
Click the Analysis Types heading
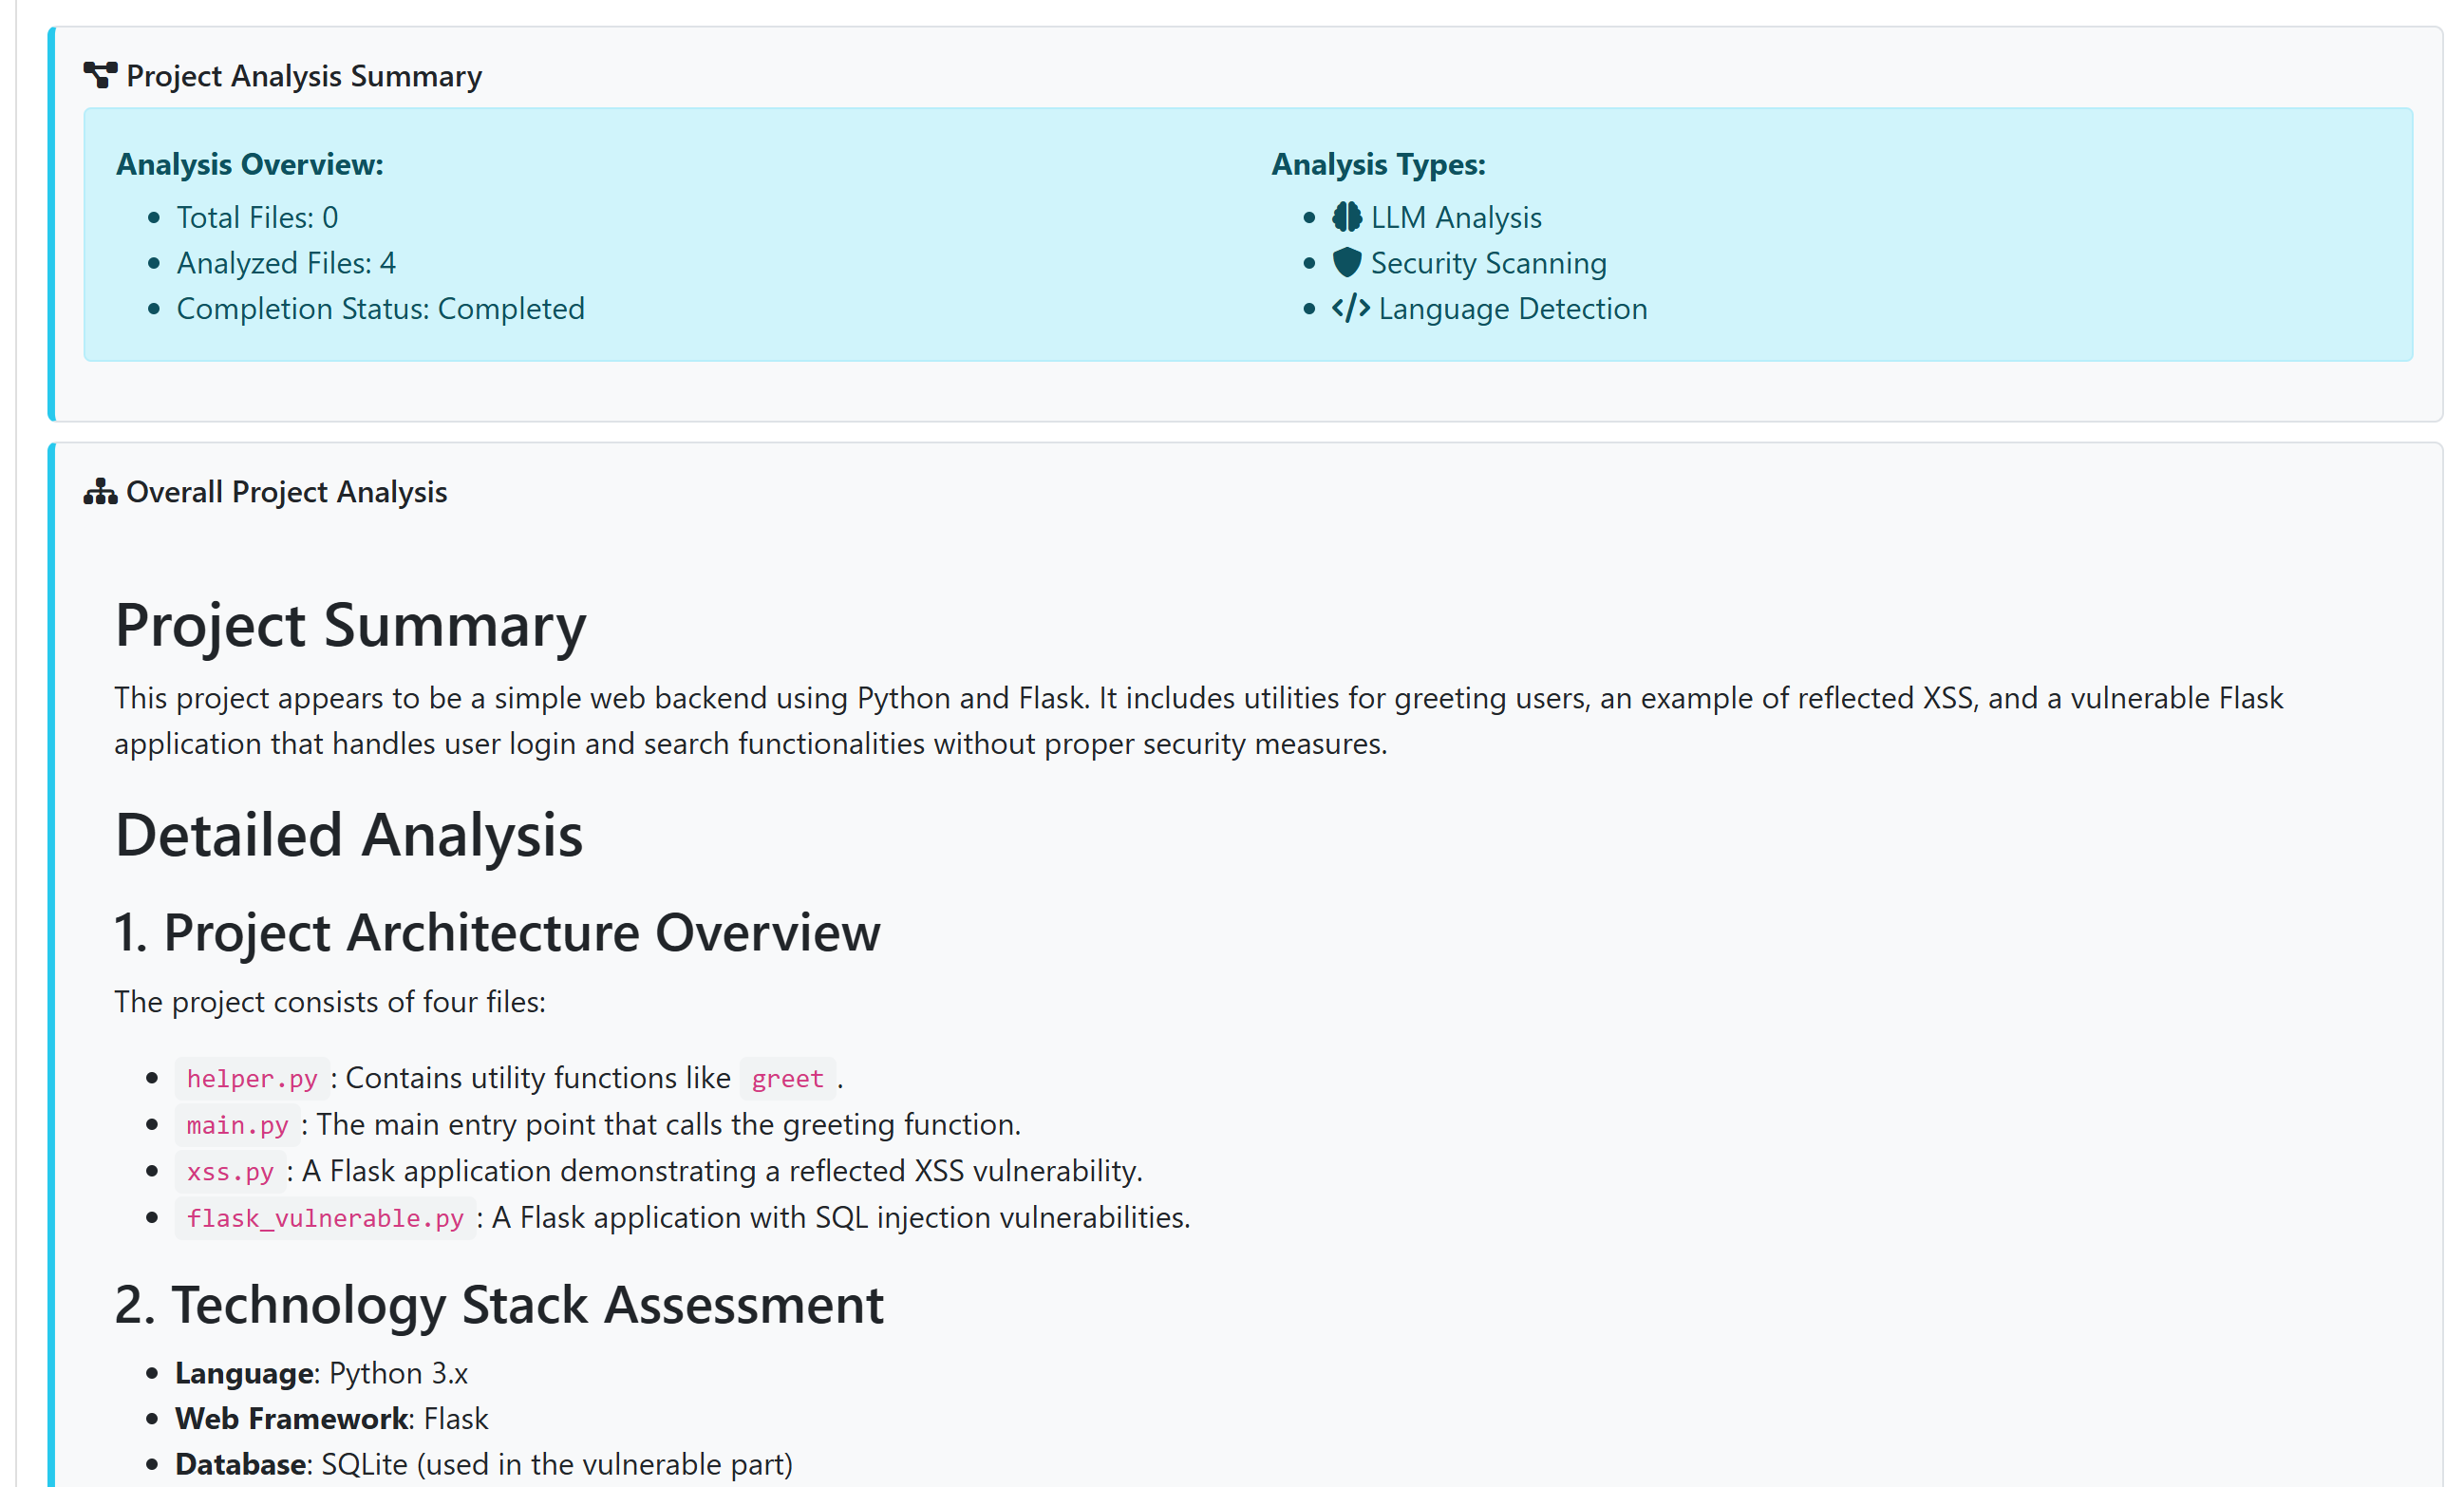click(x=1378, y=164)
